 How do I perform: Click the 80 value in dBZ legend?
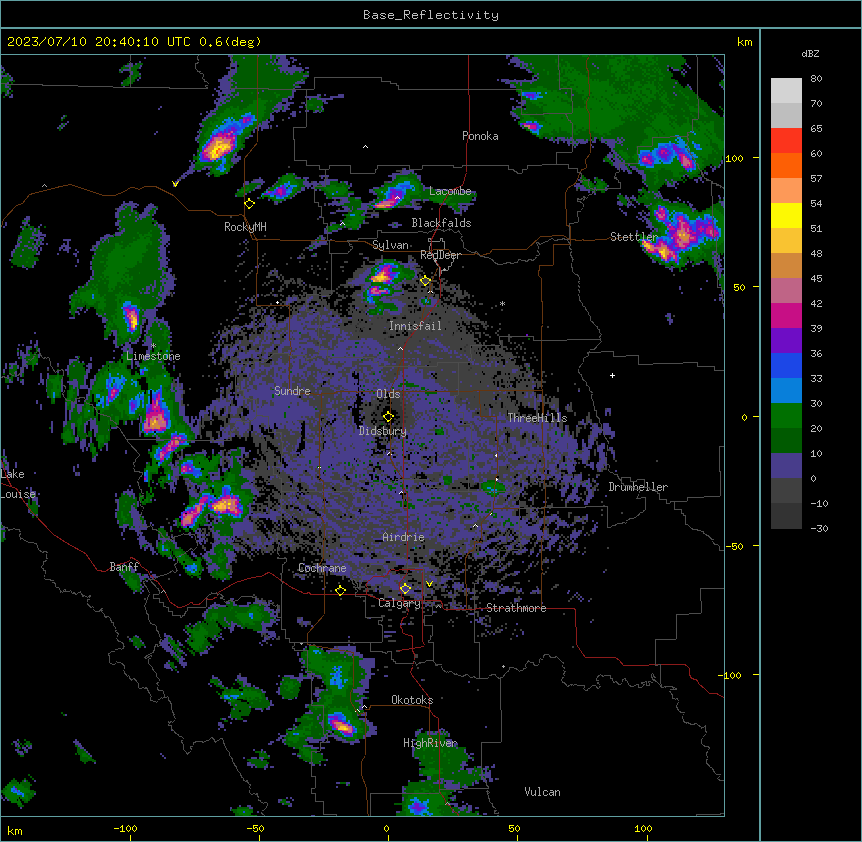pos(816,79)
